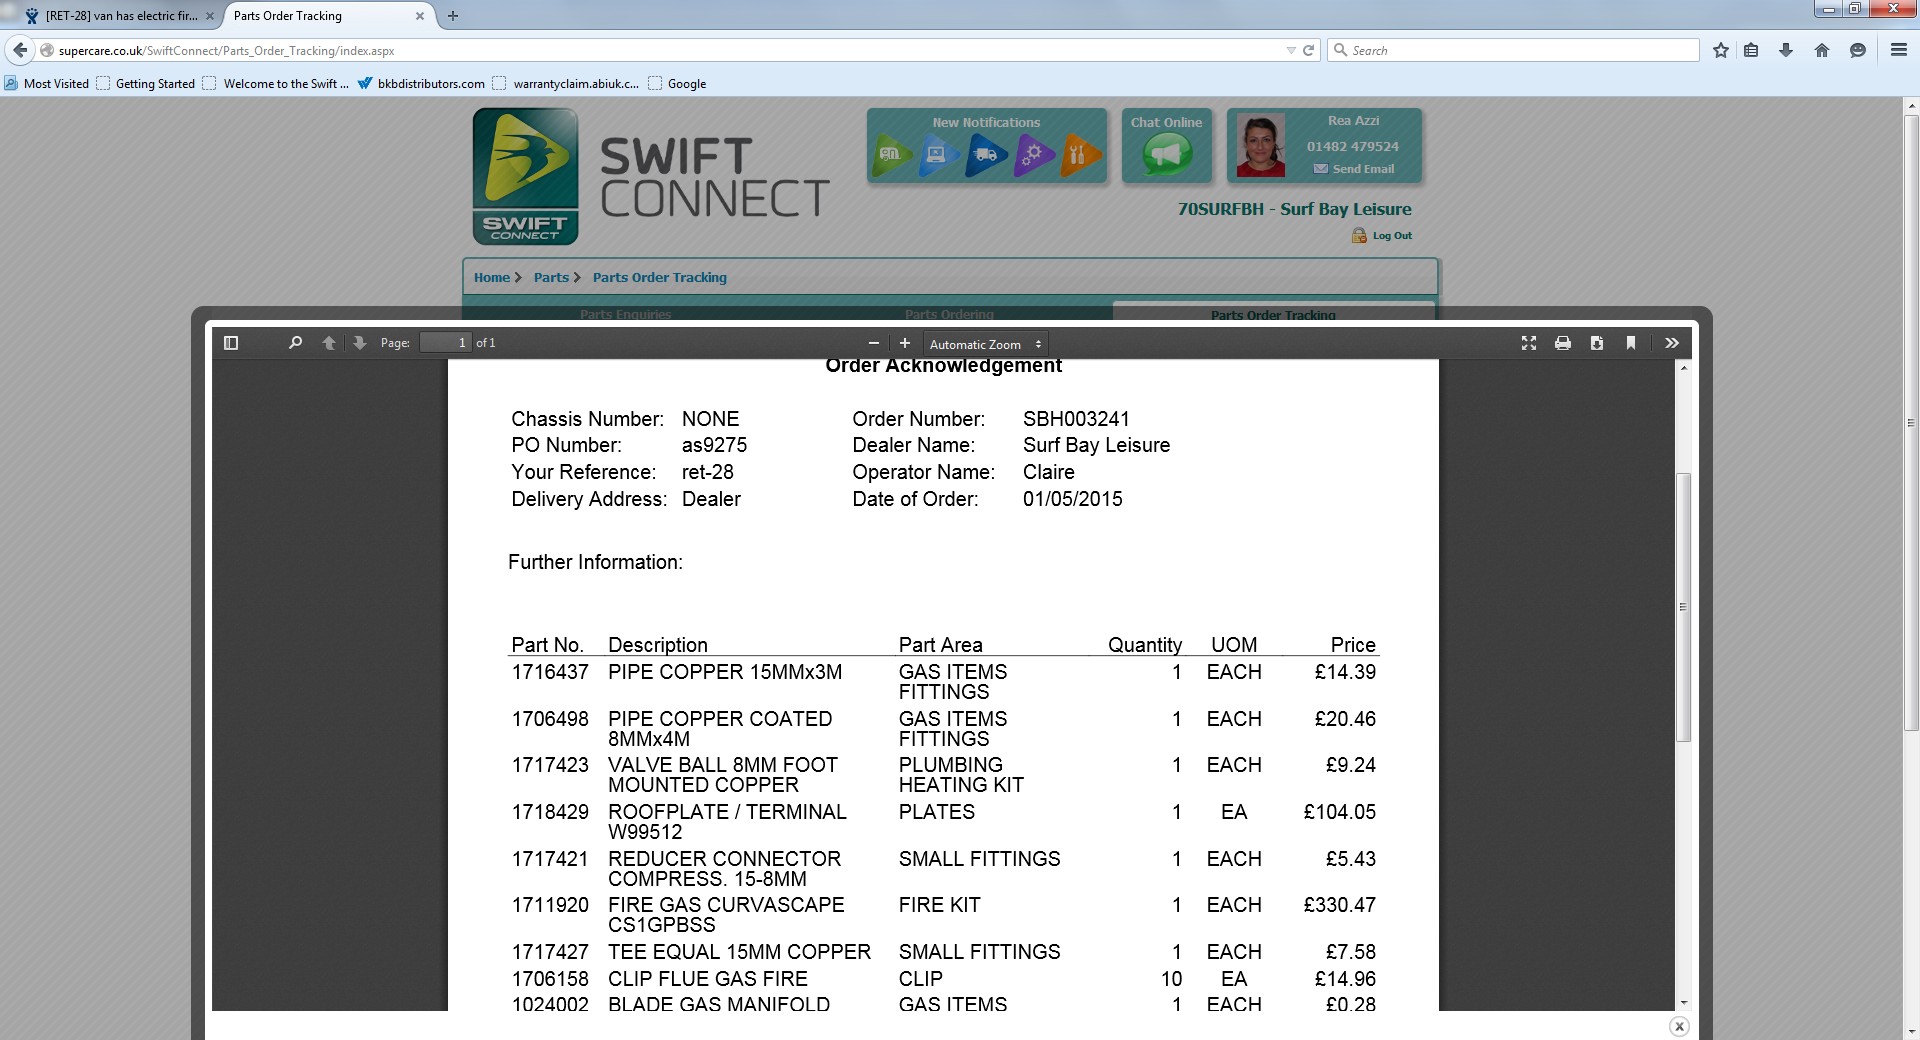
Task: Show URL bar history dropdown
Action: tap(1290, 50)
